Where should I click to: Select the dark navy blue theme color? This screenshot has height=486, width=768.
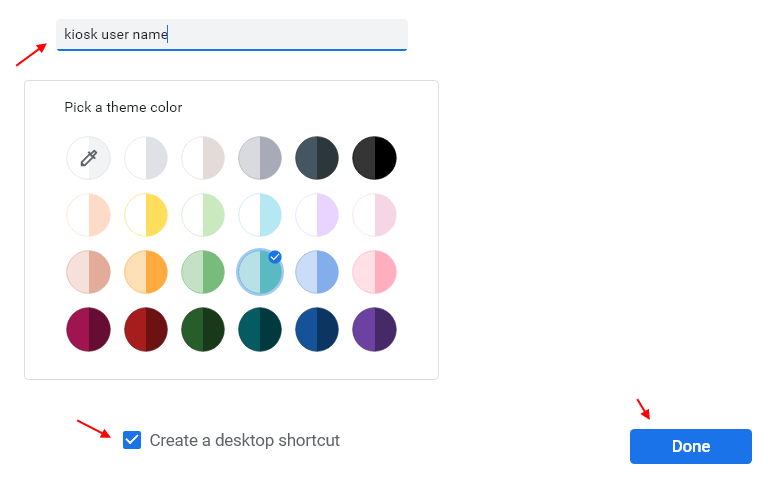tap(317, 329)
